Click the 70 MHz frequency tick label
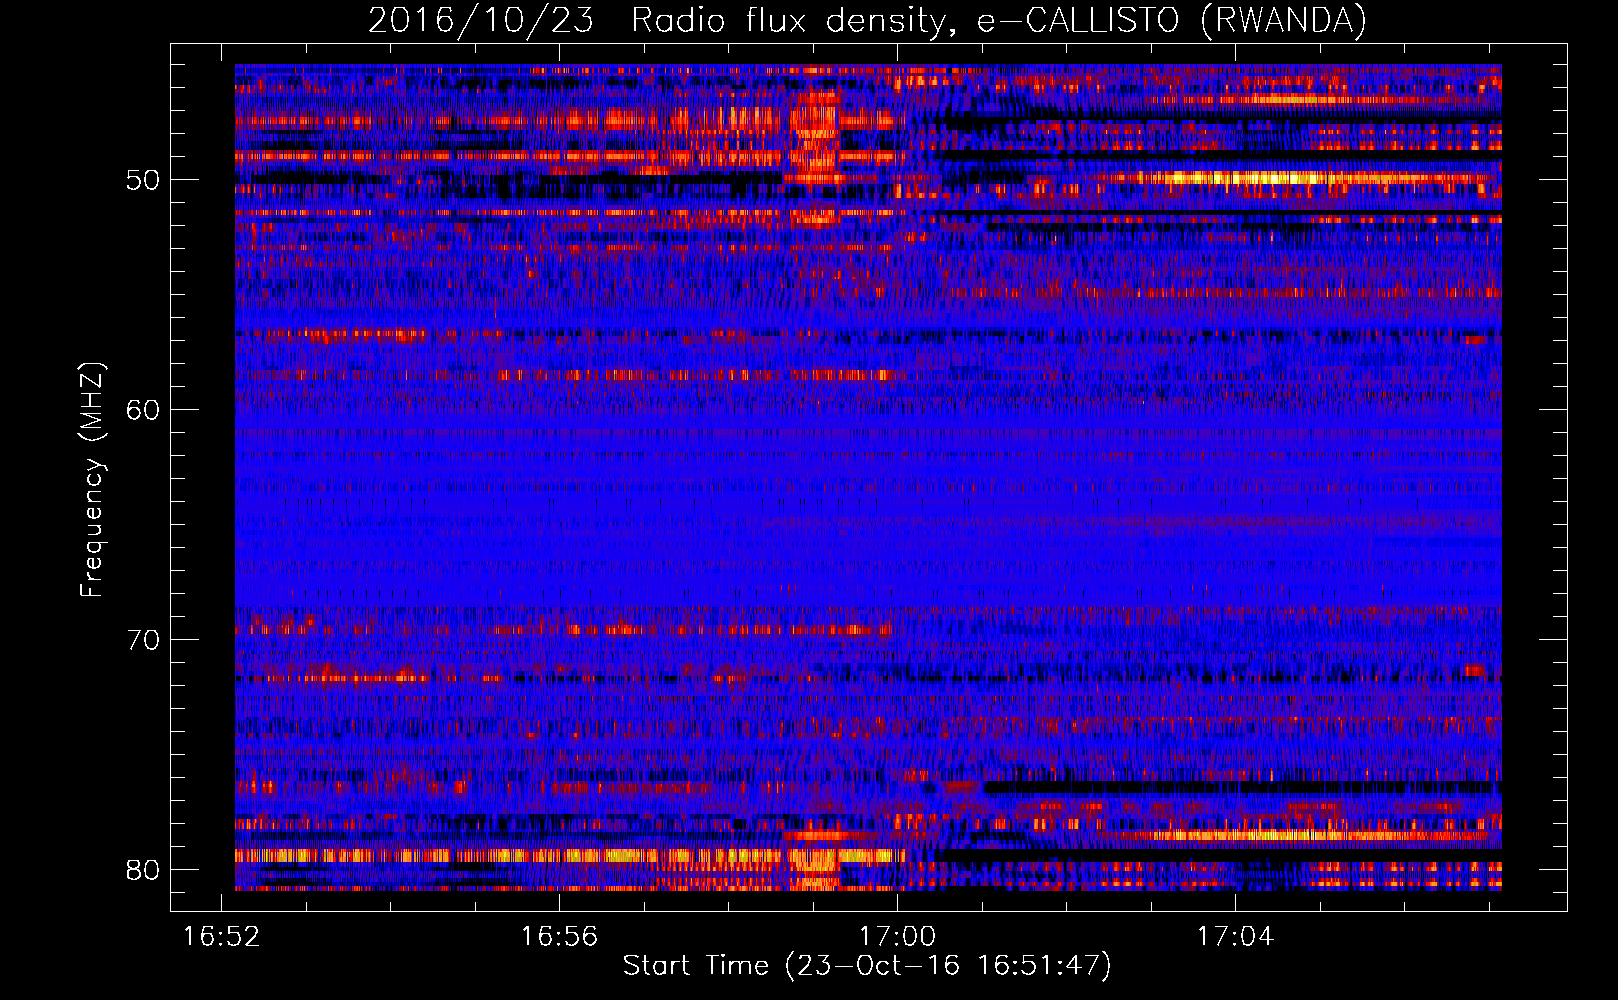 (x=143, y=640)
